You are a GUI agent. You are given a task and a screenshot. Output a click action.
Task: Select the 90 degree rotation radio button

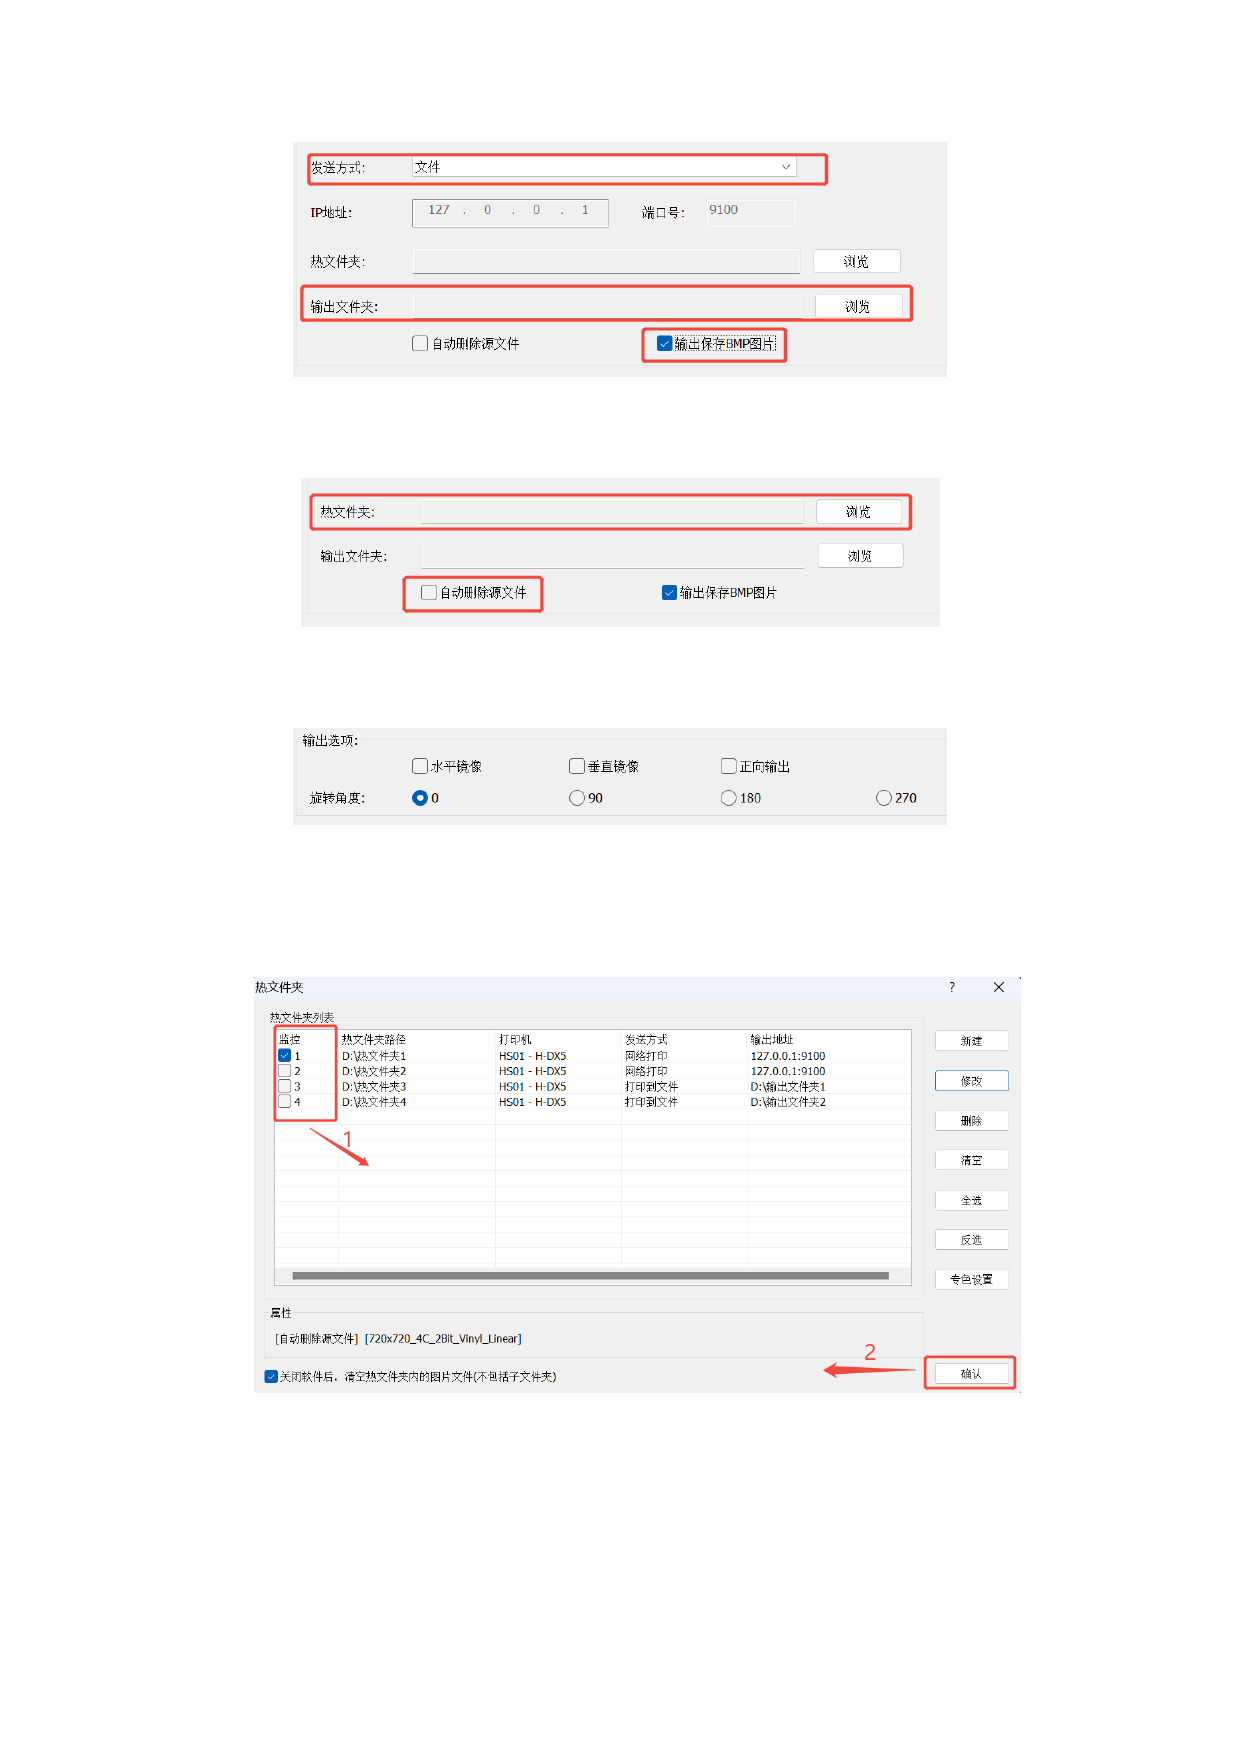click(577, 798)
